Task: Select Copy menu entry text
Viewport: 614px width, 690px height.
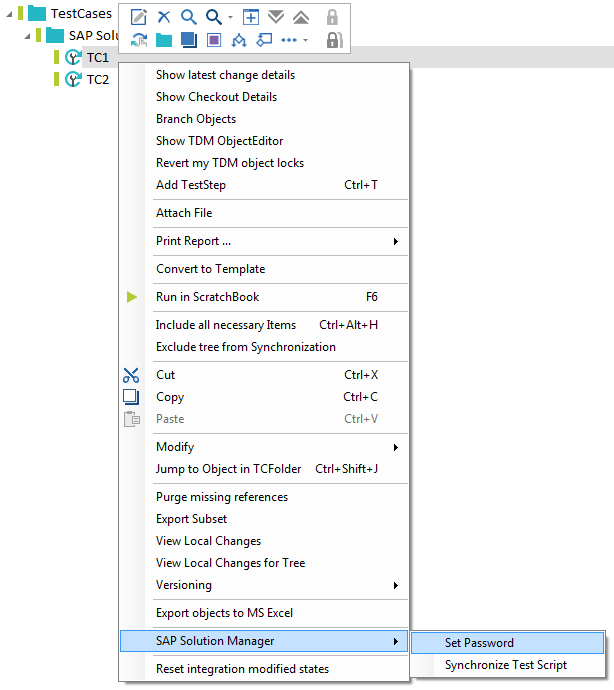Action: click(x=170, y=397)
